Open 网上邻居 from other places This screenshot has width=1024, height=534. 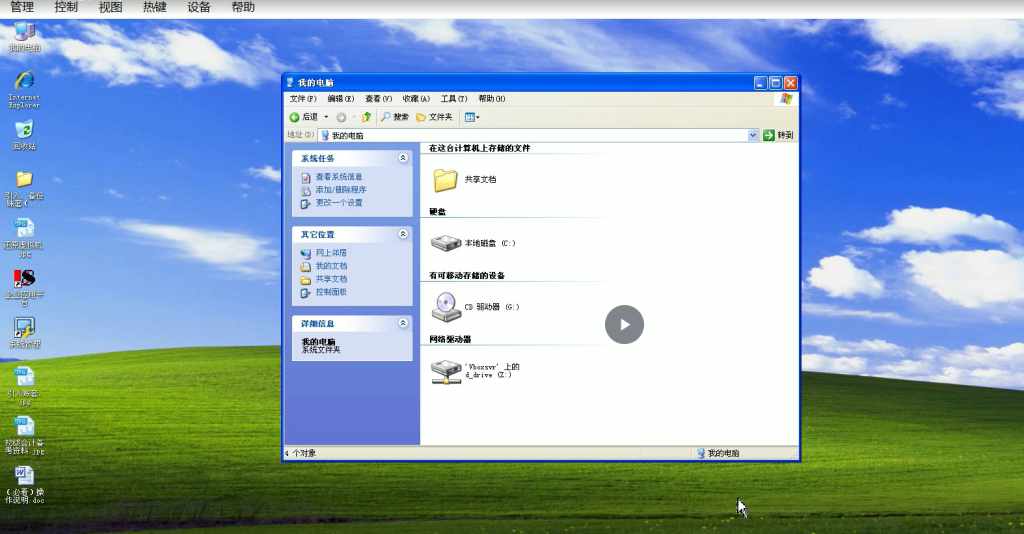[x=331, y=253]
